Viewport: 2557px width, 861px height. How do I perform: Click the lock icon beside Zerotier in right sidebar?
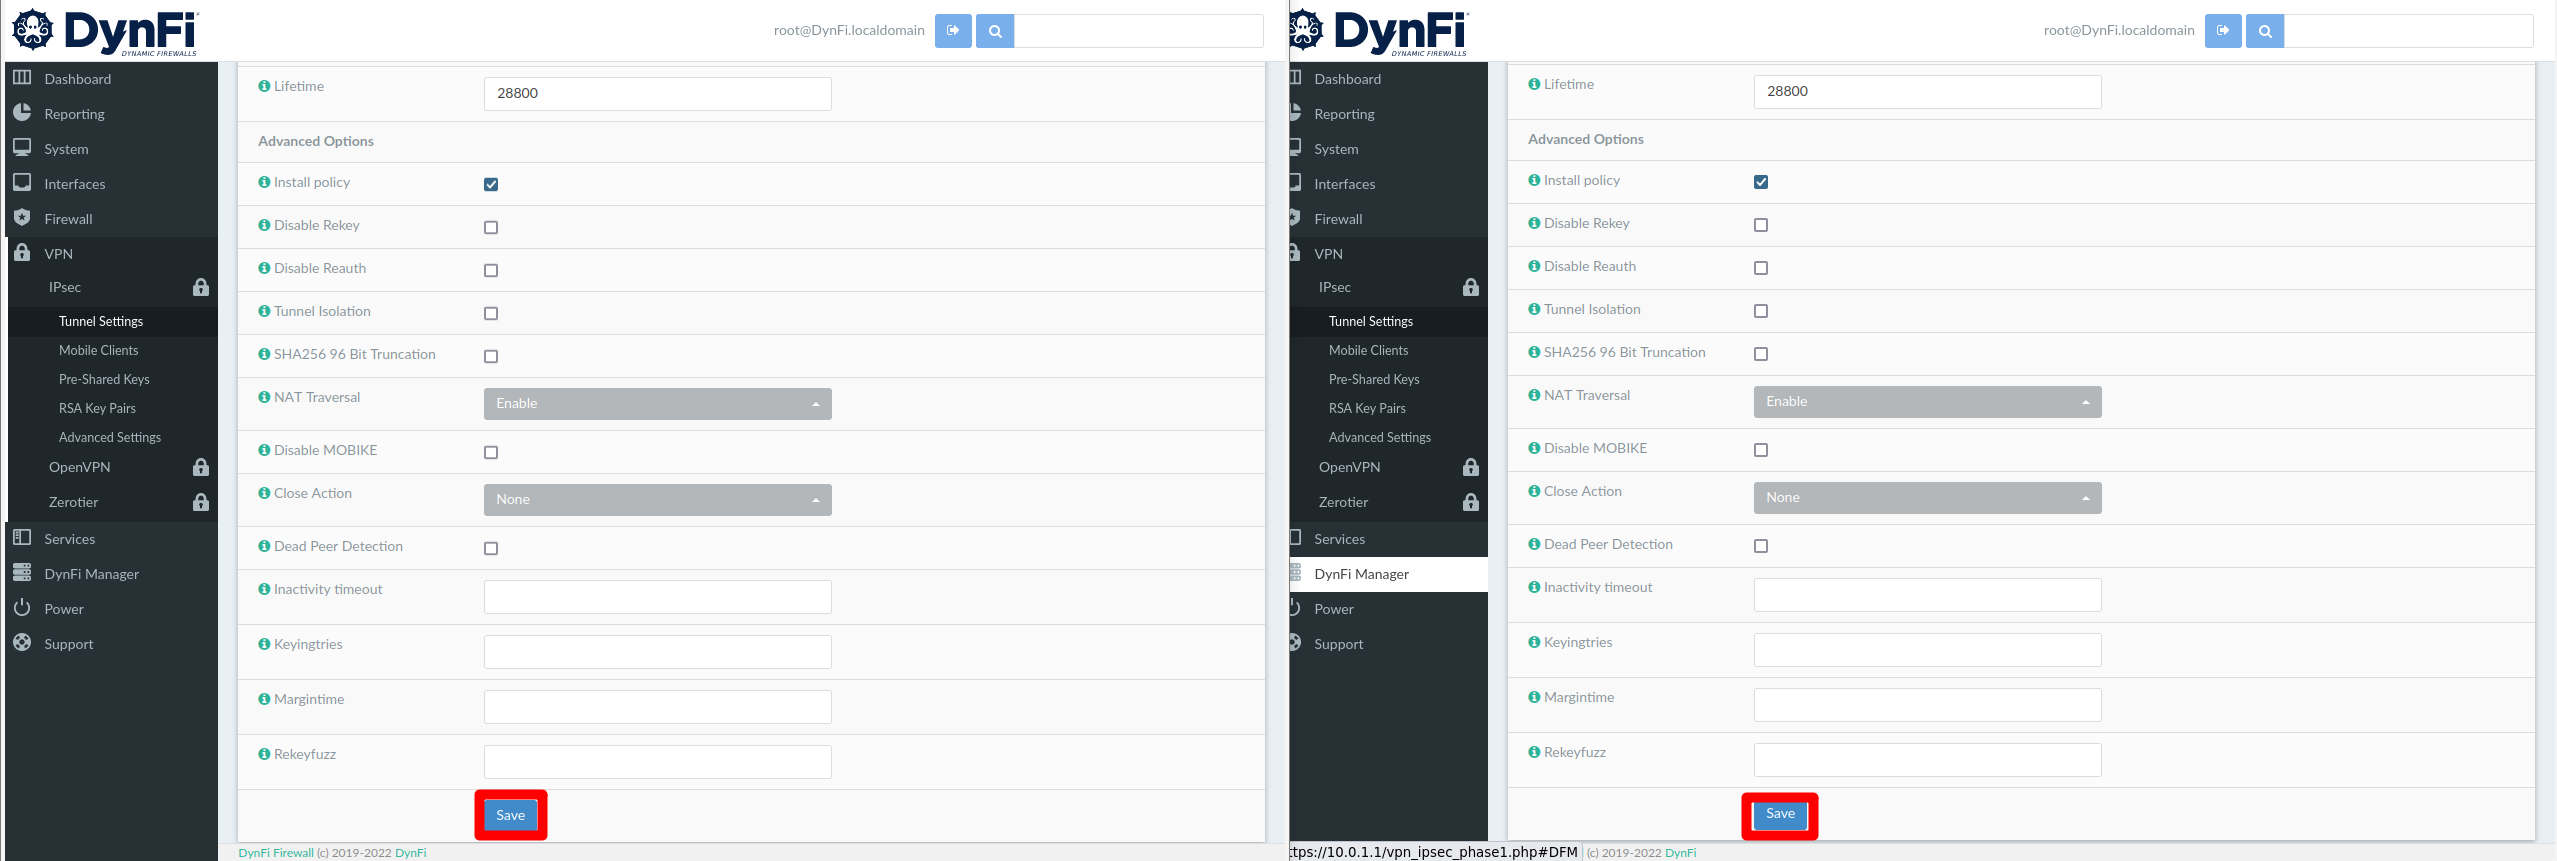point(1470,502)
